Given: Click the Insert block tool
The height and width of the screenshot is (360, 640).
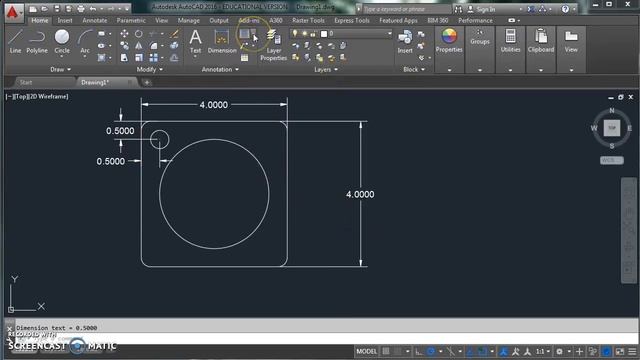Looking at the screenshot, I should click(x=405, y=41).
